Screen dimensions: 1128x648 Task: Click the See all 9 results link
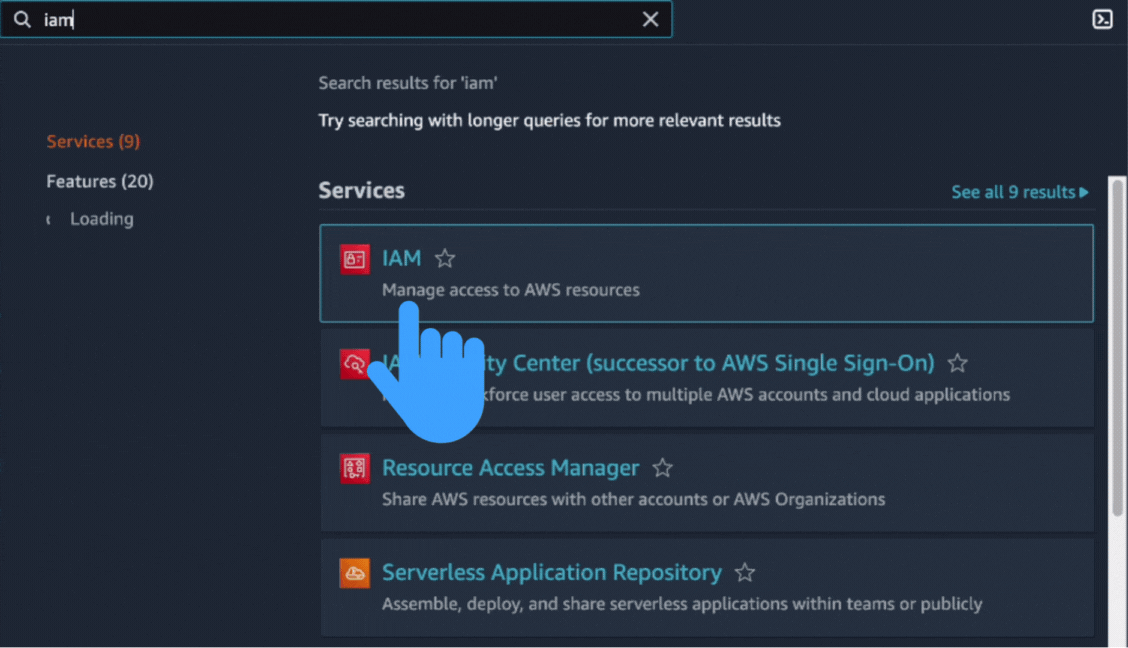(x=1013, y=192)
